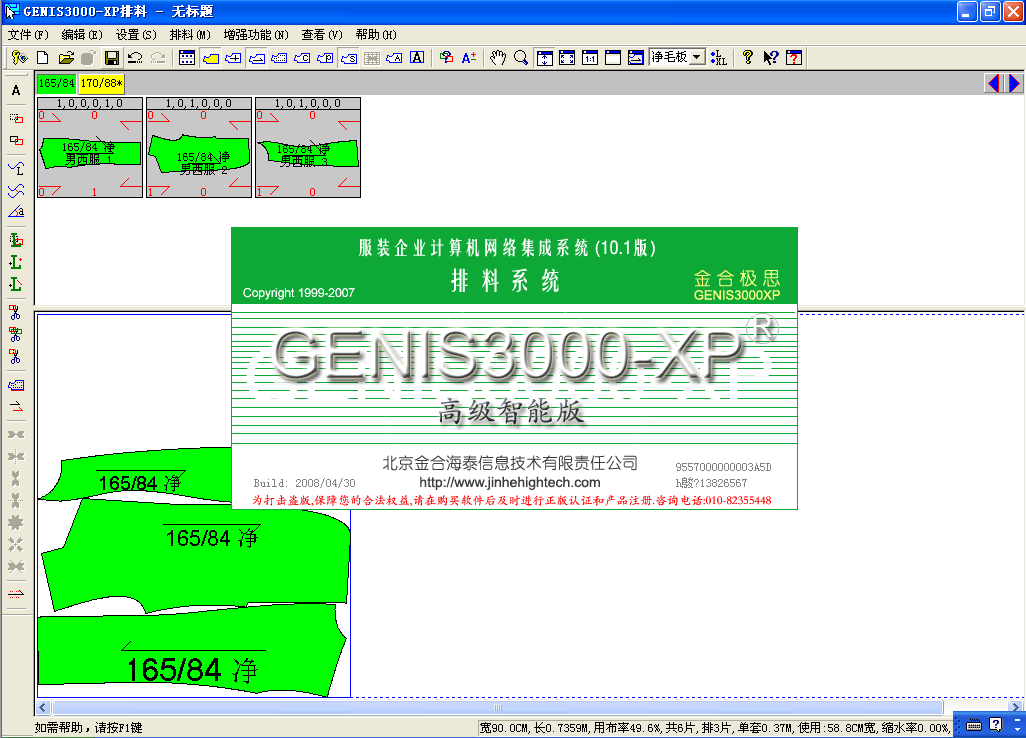Click the pattern piece icon labeled S
The height and width of the screenshot is (738, 1026).
point(349,58)
